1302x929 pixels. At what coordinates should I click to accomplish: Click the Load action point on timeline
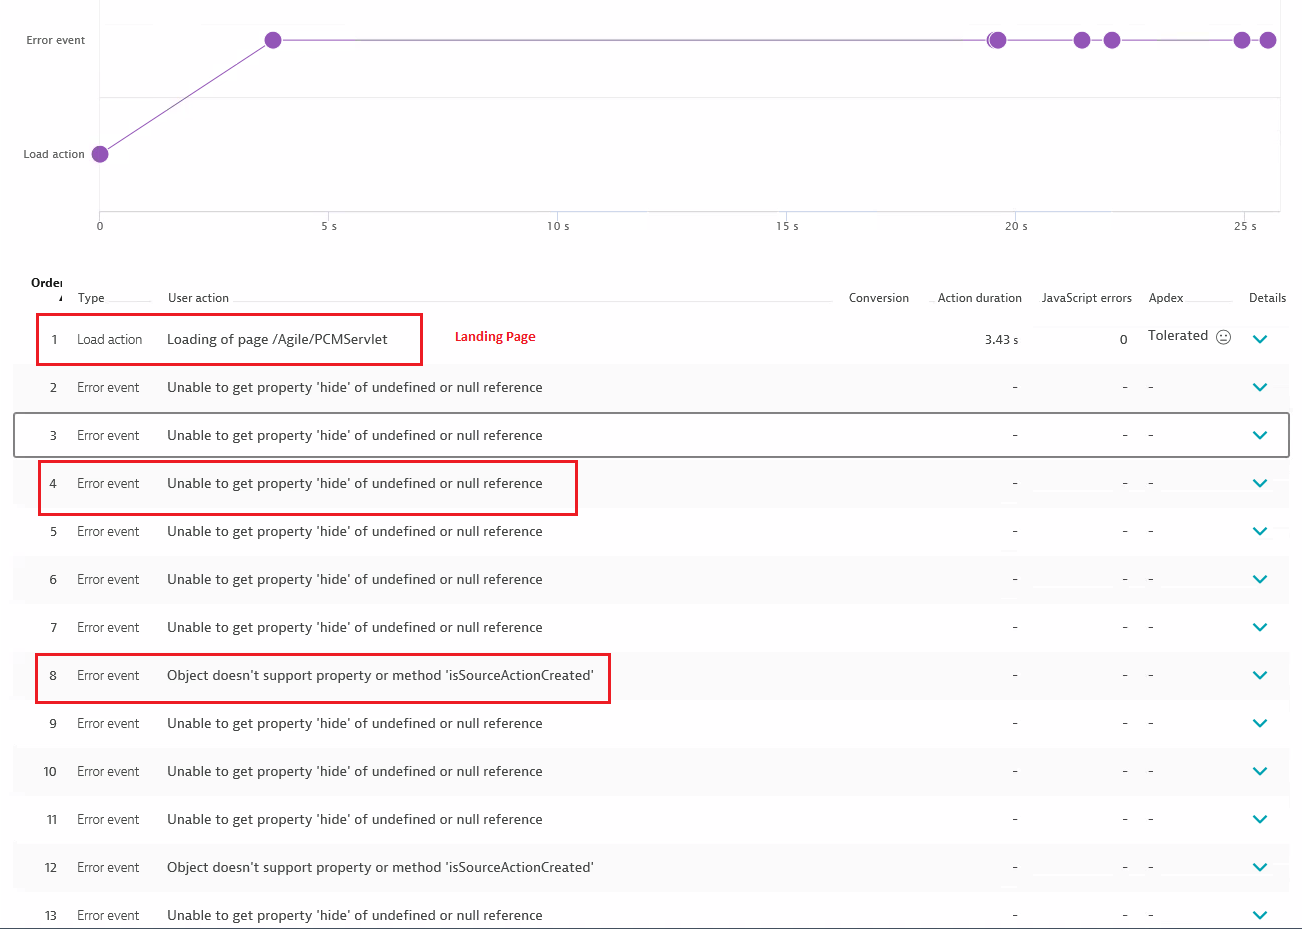click(100, 154)
